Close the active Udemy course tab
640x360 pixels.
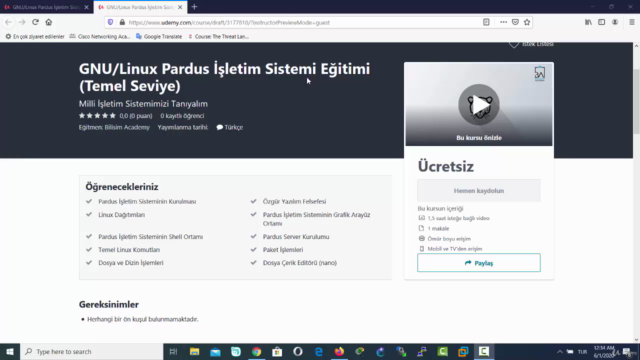180,7
